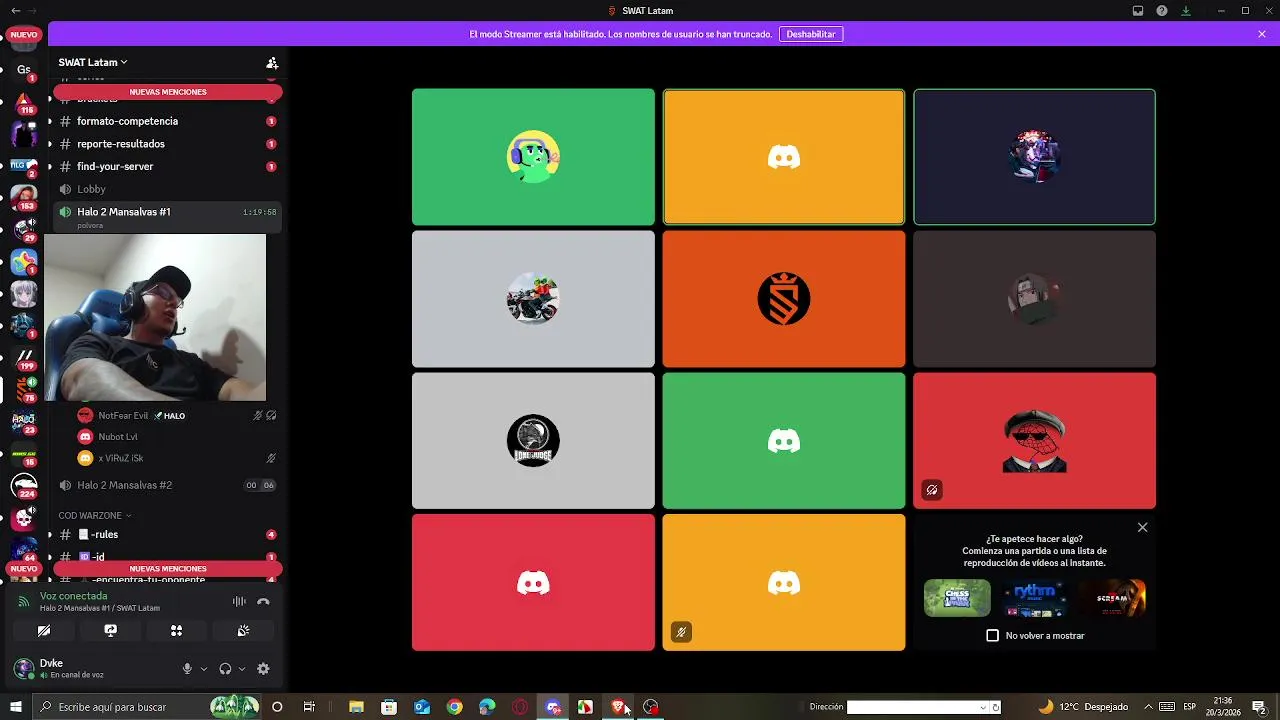Click Deshabilitar in streamer mode banner
Screen dimensions: 1280x720
(811, 34)
